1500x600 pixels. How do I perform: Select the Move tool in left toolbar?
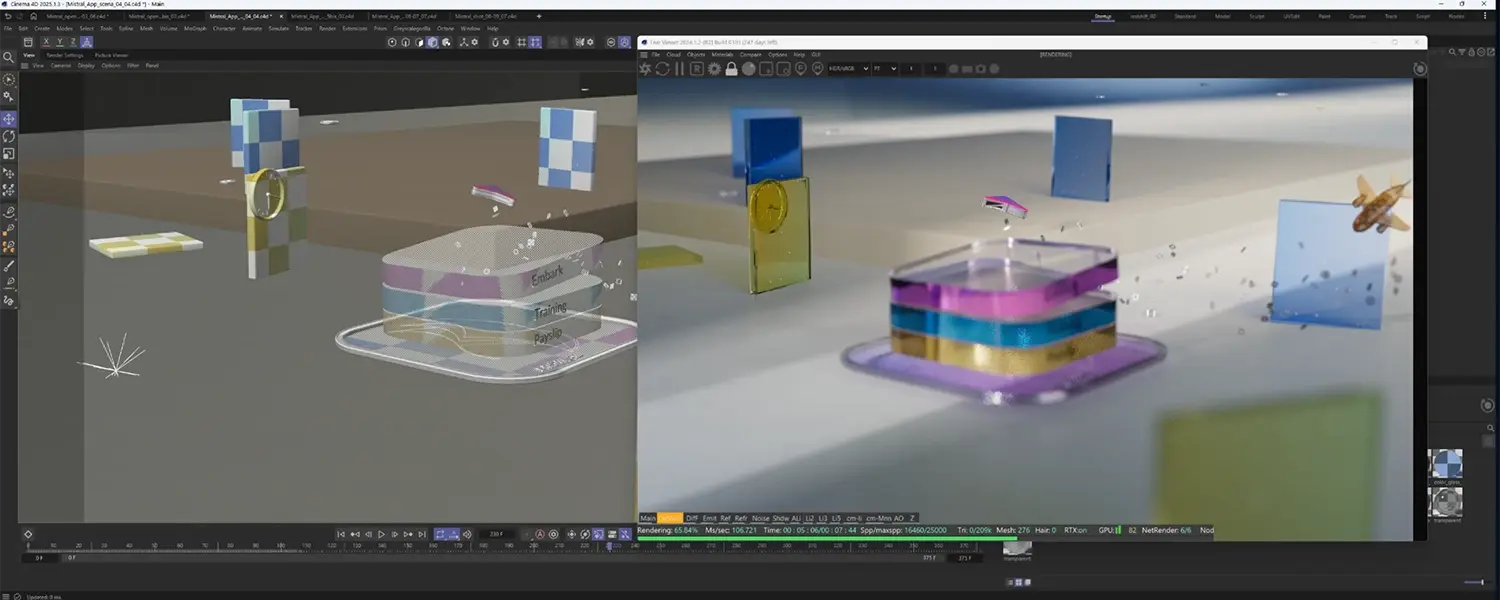9,119
